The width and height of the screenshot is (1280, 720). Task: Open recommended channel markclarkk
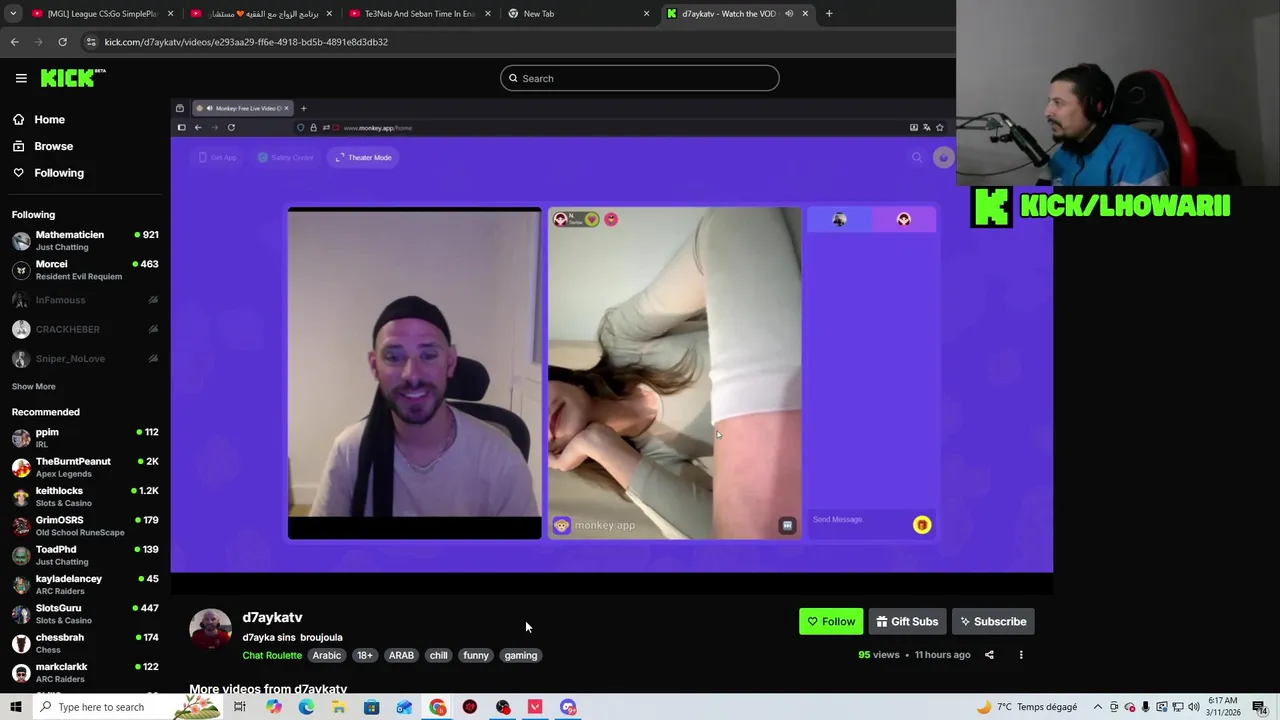point(85,672)
